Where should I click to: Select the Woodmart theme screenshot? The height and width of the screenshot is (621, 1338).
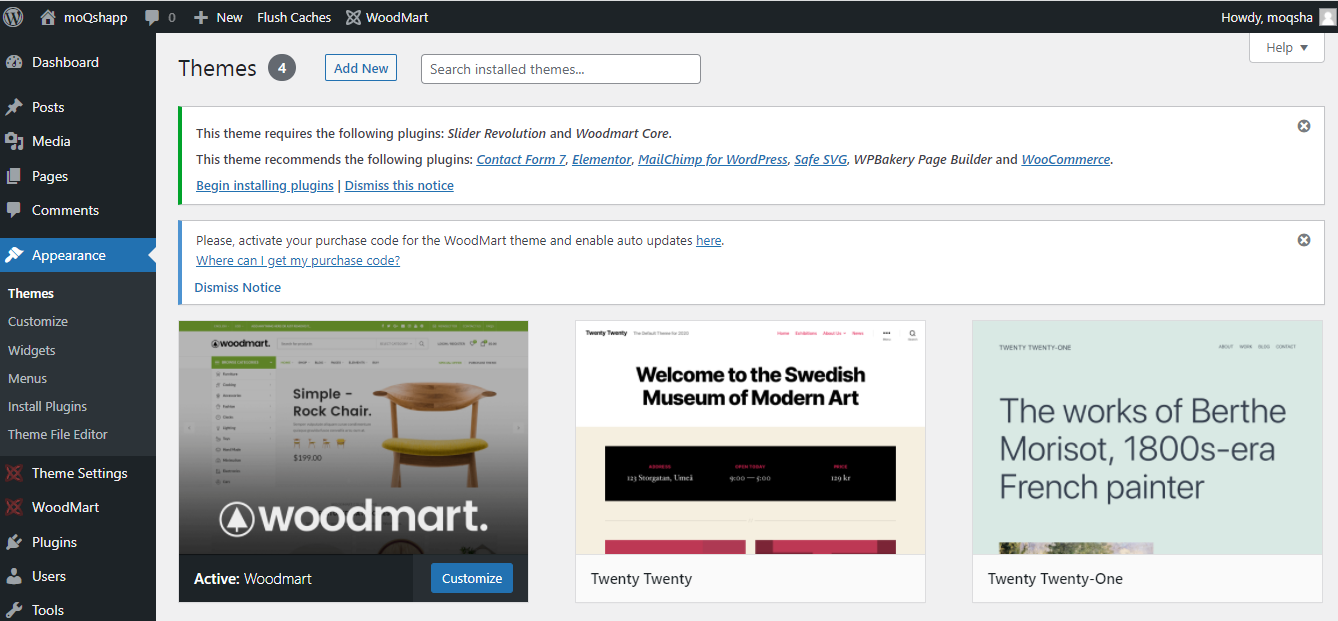354,438
